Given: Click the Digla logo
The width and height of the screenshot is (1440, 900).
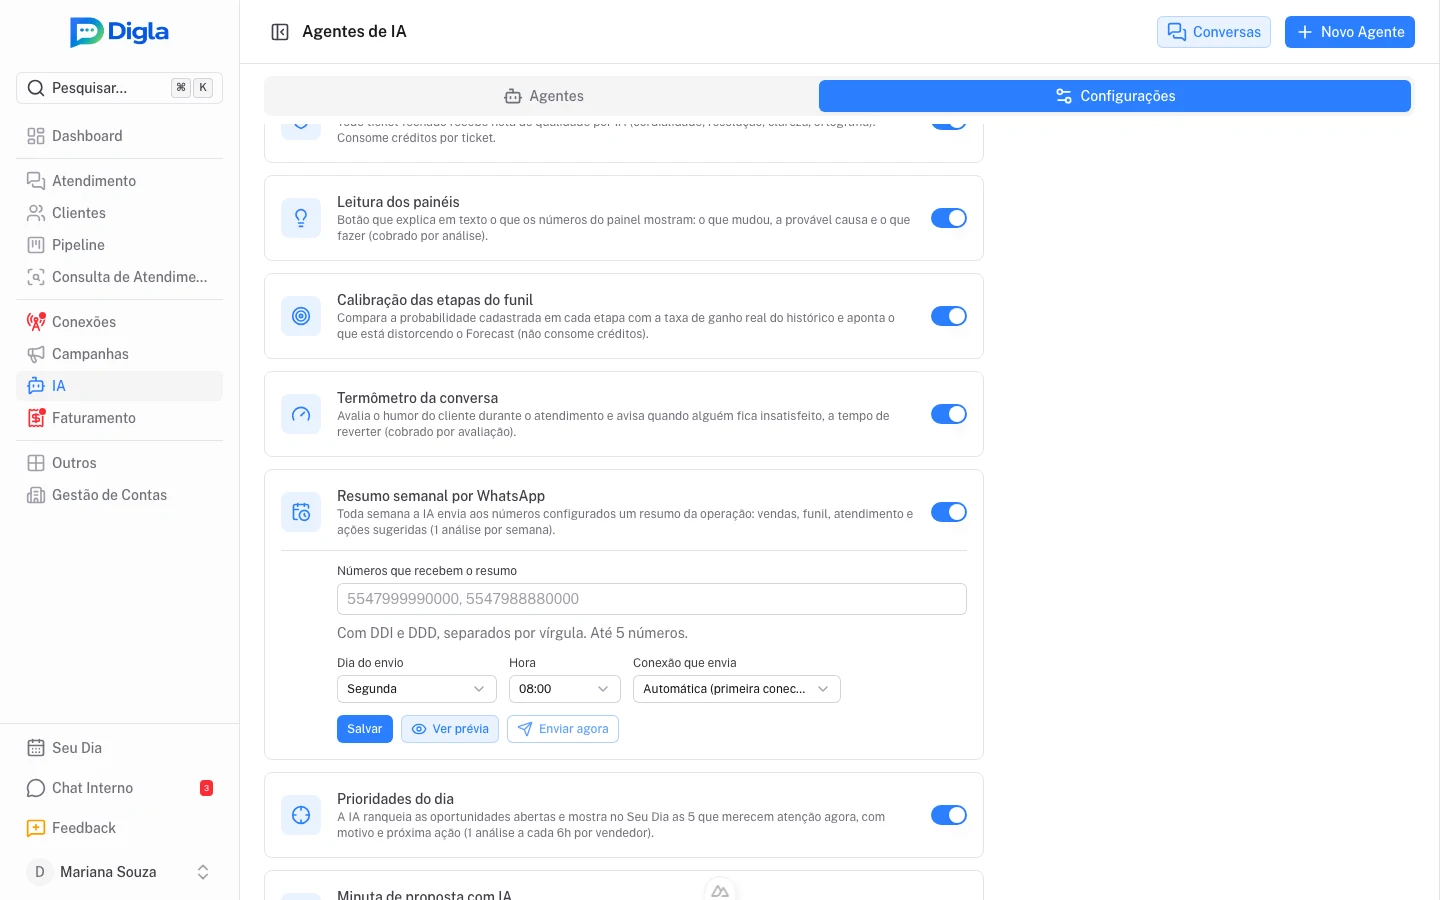Looking at the screenshot, I should (119, 32).
